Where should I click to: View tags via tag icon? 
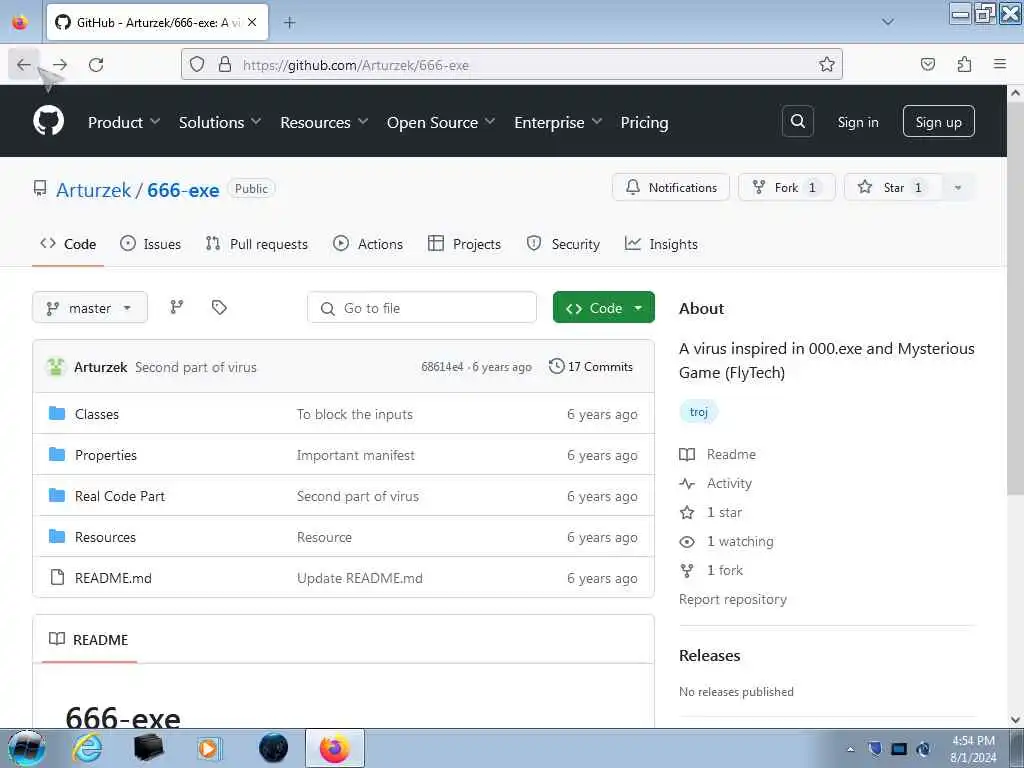[x=219, y=307]
